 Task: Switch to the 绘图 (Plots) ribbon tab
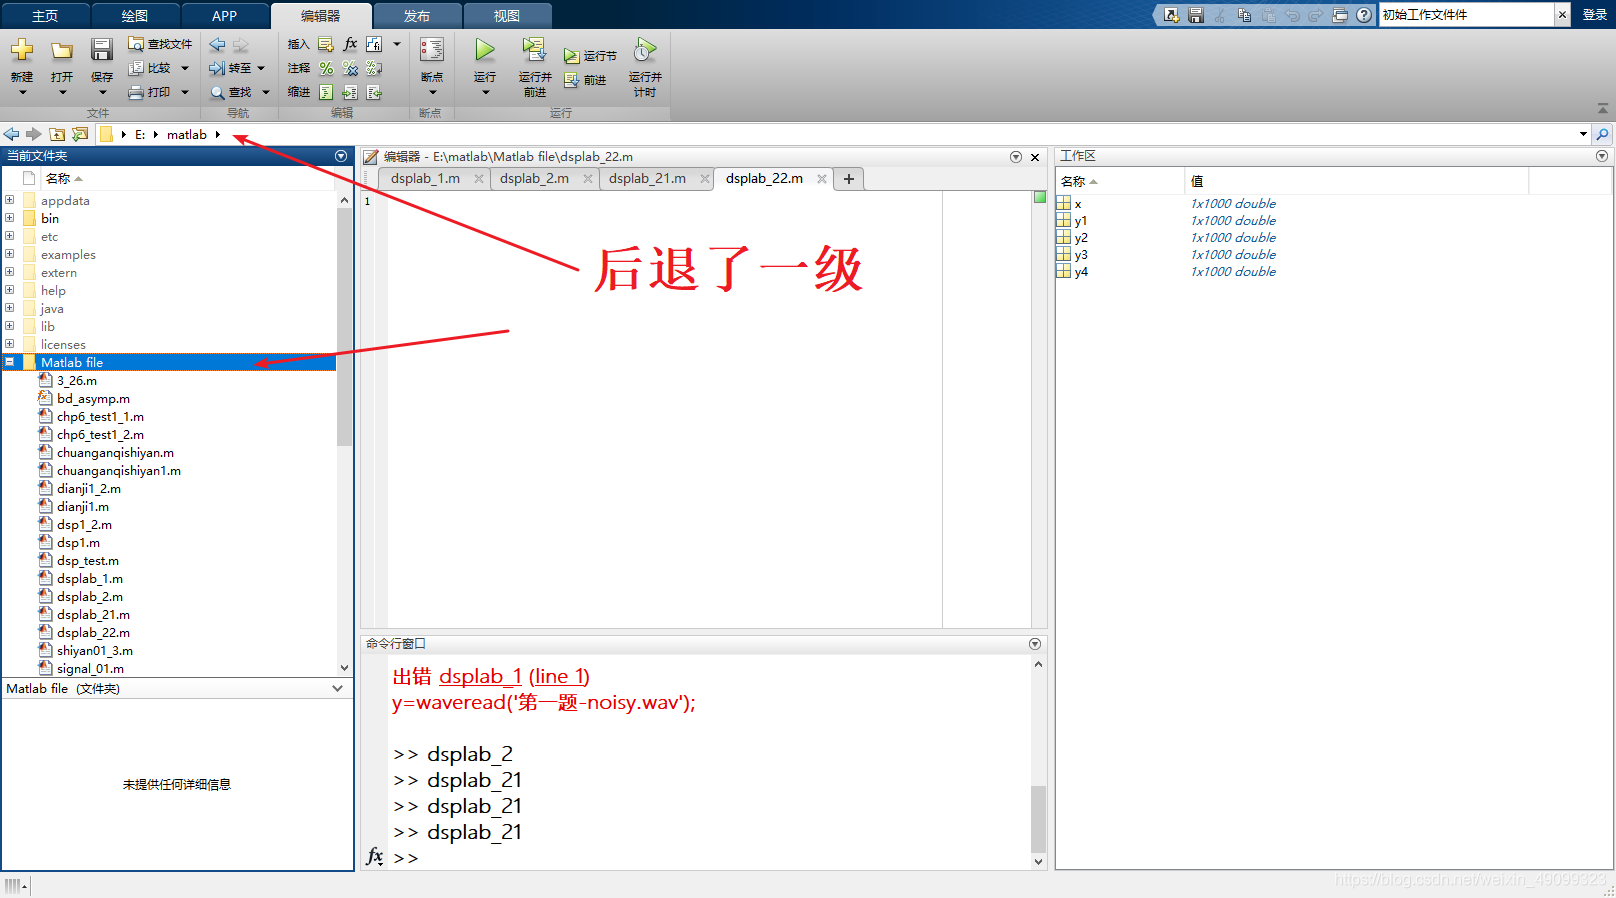tap(135, 16)
